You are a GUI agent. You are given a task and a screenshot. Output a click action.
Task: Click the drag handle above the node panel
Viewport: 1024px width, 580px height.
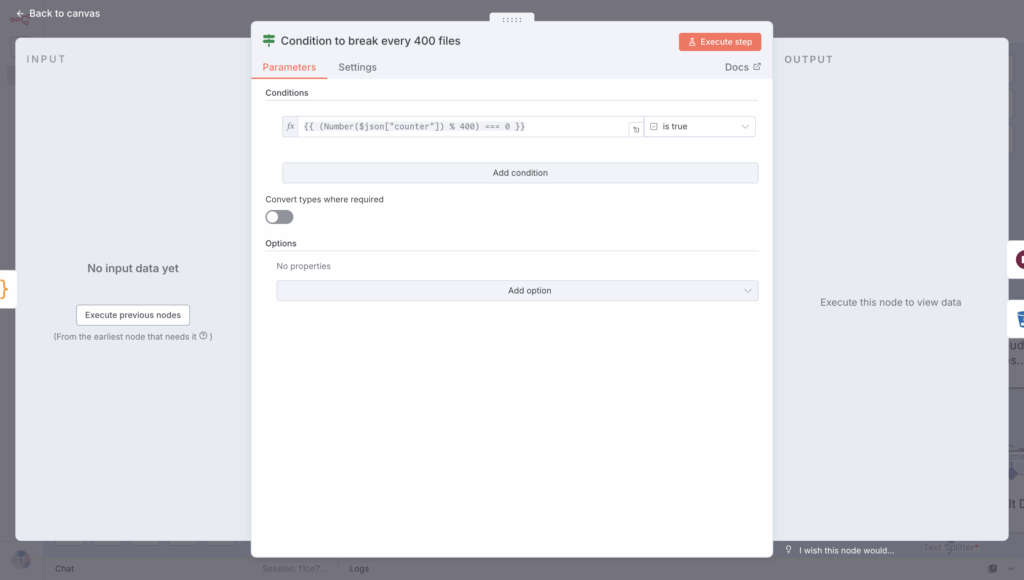point(512,19)
